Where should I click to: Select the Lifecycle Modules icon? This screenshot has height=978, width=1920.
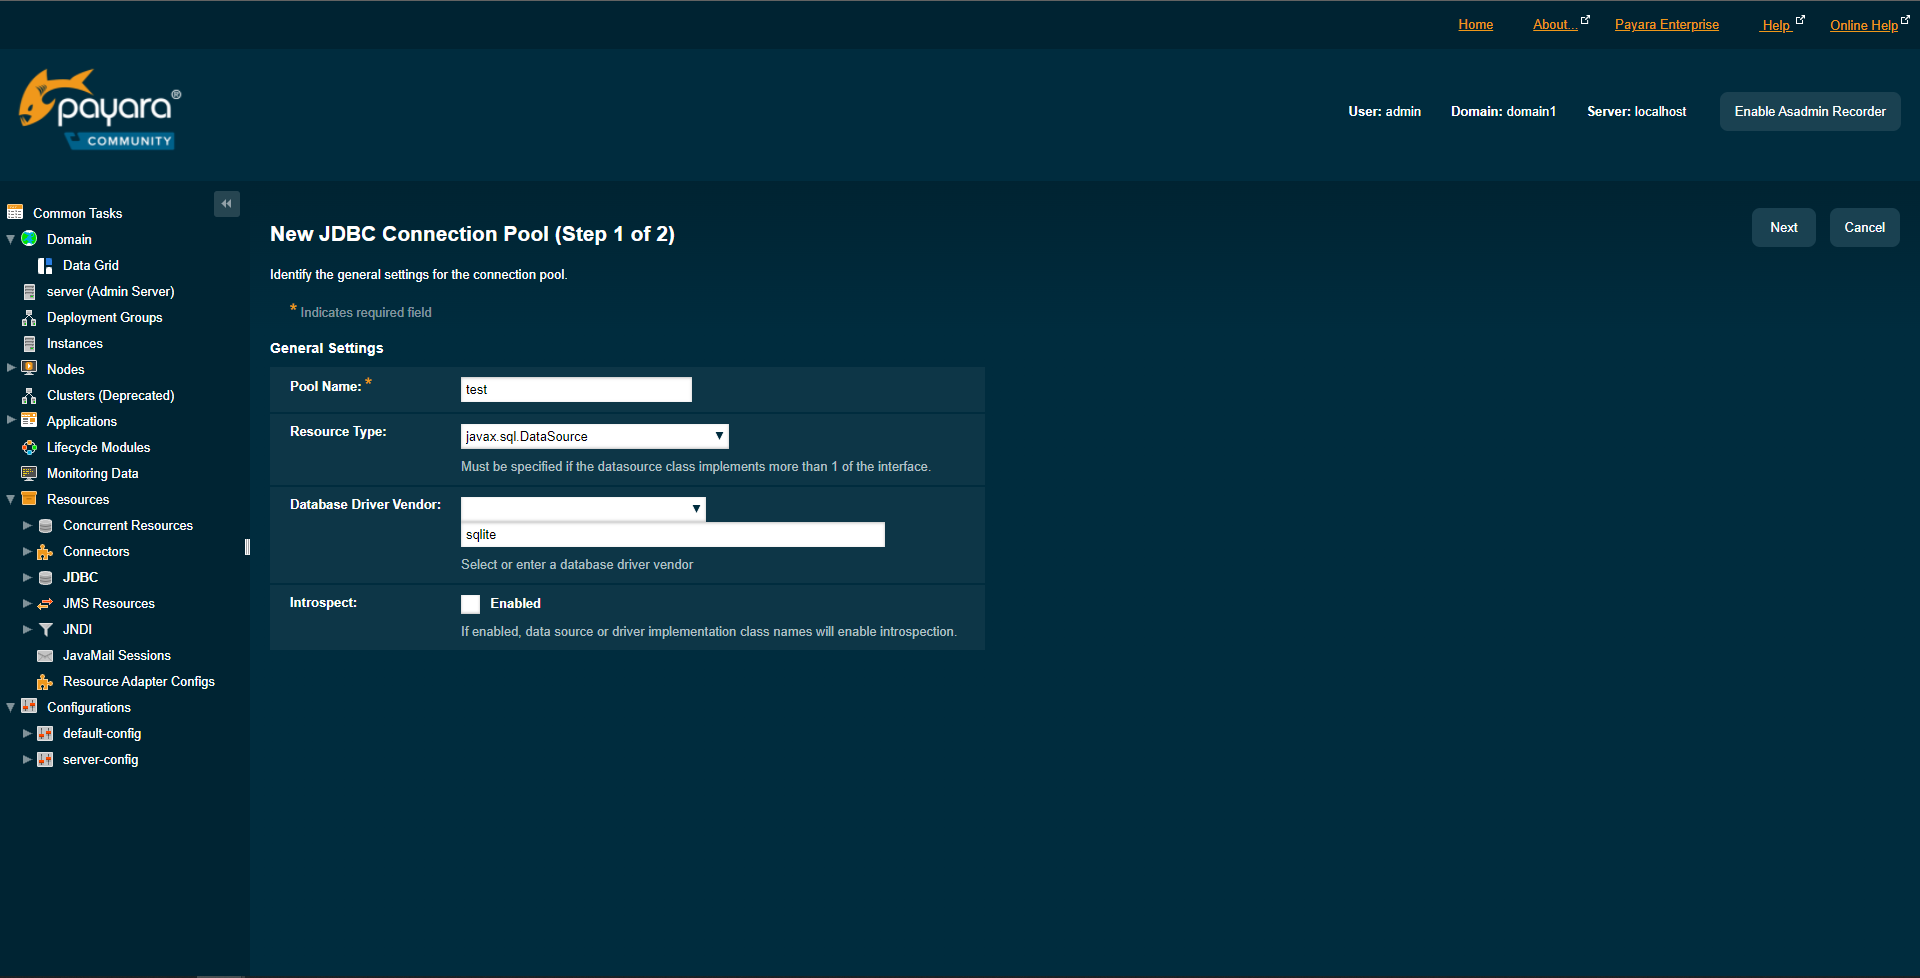(30, 447)
